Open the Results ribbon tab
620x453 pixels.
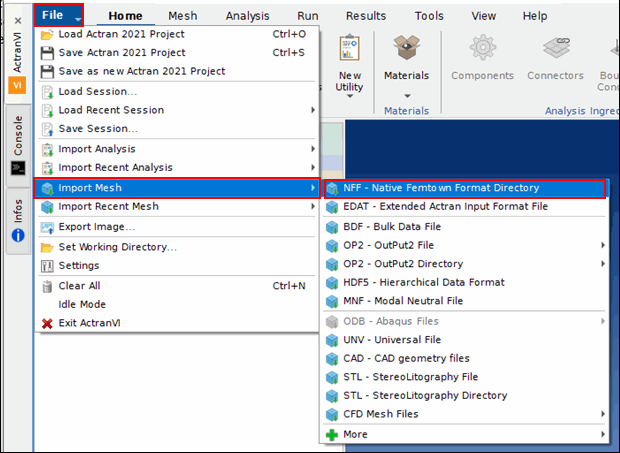[x=366, y=16]
